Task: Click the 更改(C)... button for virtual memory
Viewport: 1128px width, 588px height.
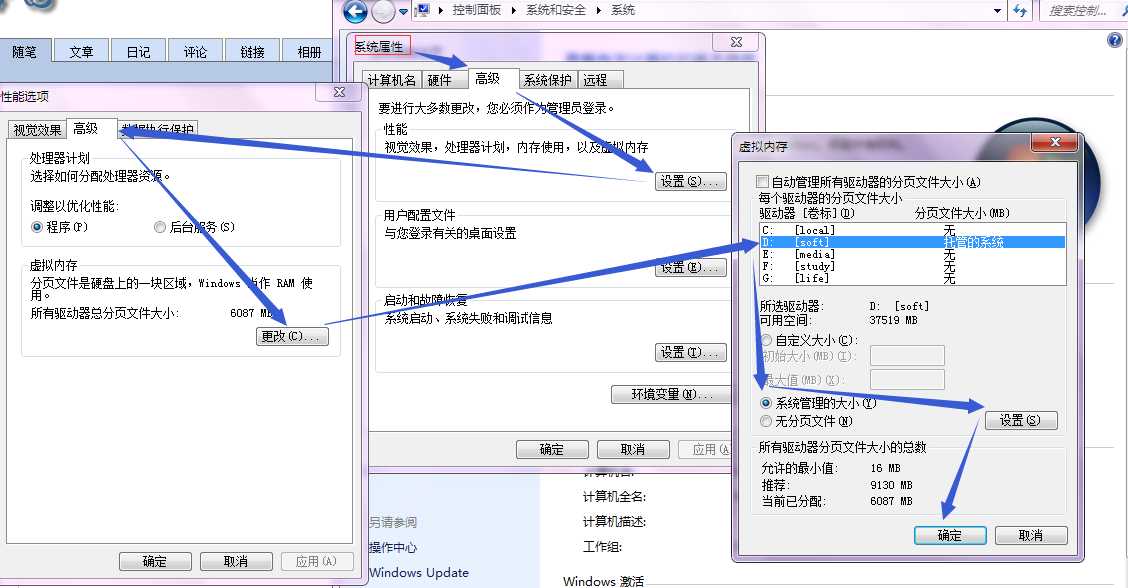Action: 292,336
